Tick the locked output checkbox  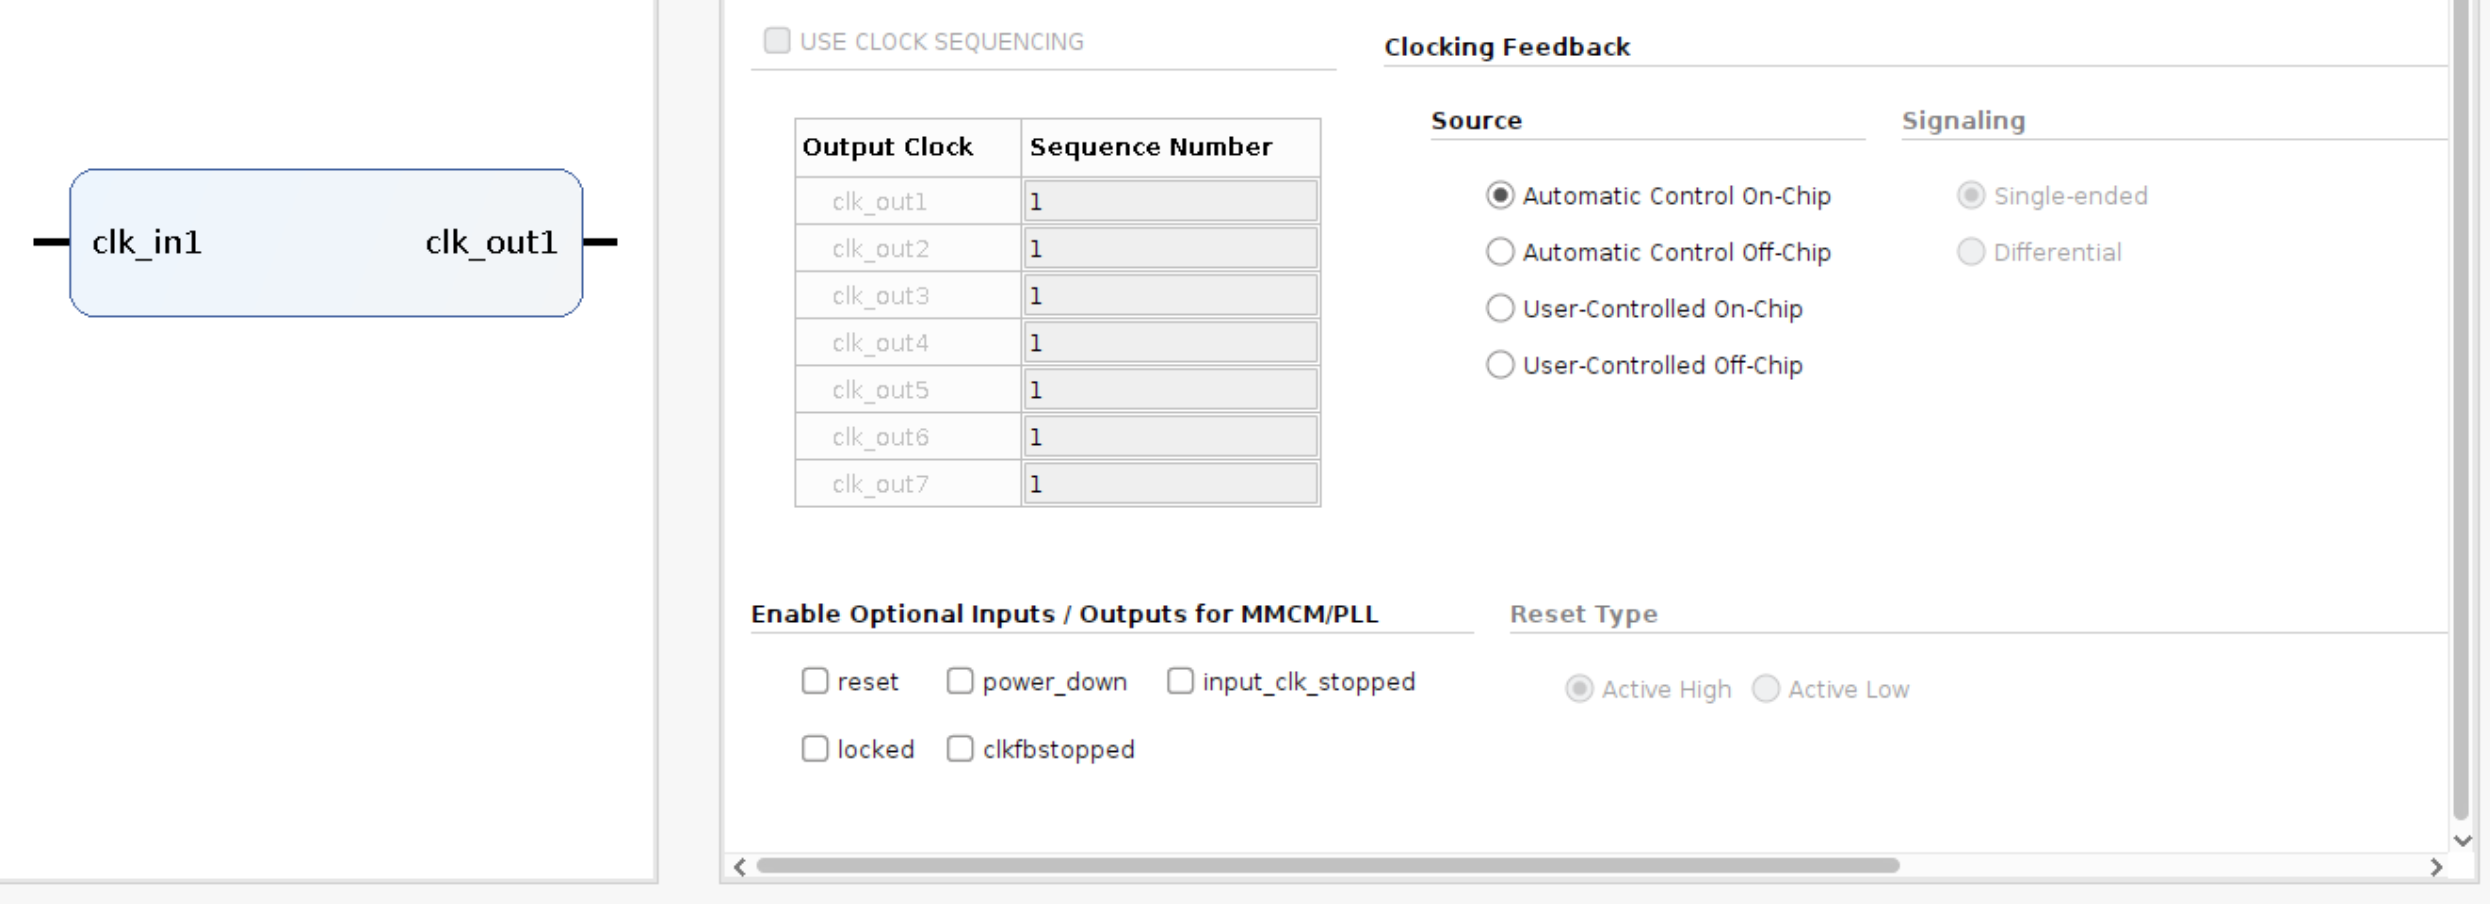pyautogui.click(x=815, y=749)
